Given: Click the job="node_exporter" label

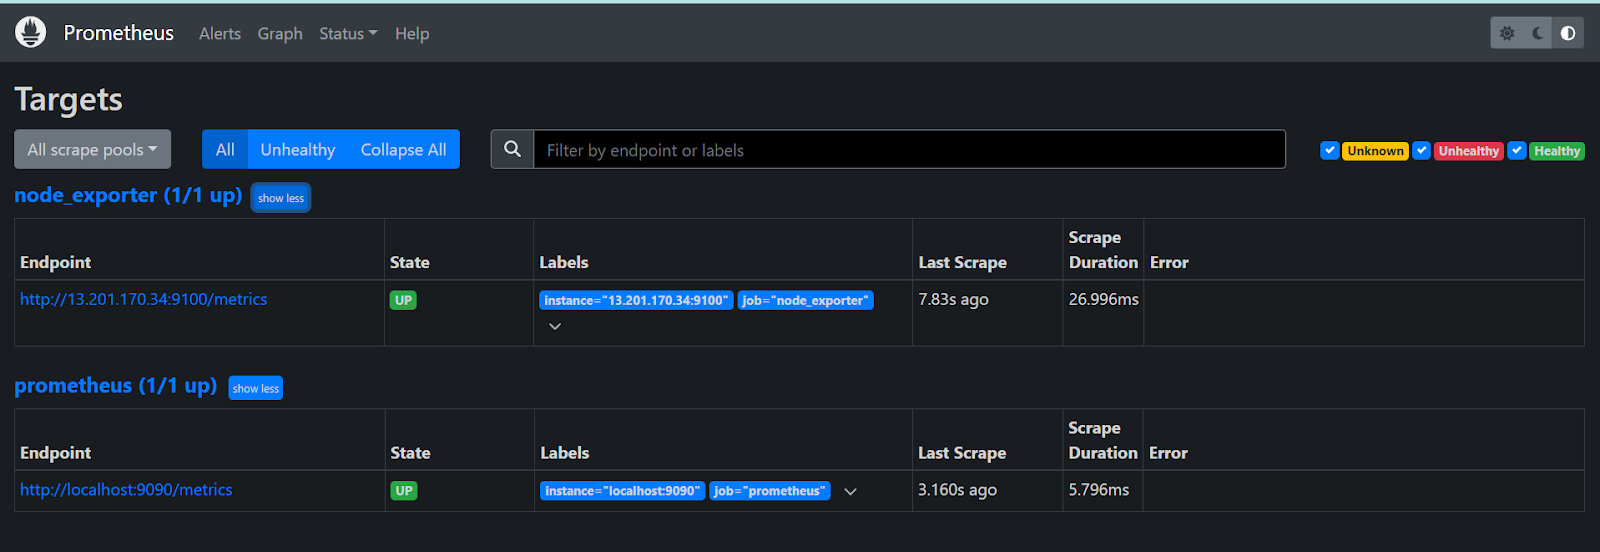Looking at the screenshot, I should pos(805,300).
